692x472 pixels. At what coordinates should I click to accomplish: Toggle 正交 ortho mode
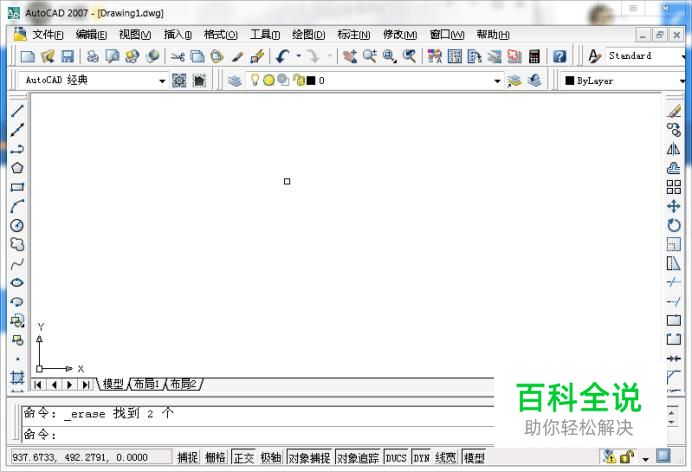(244, 457)
